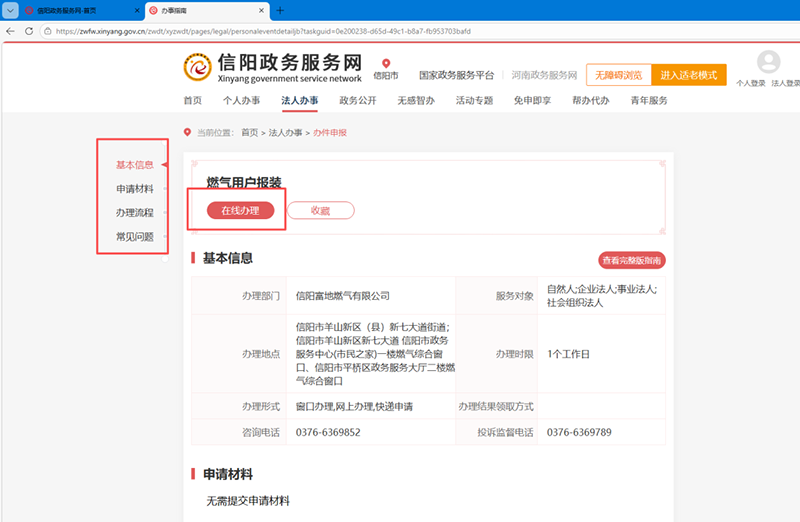Image resolution: width=800 pixels, height=522 pixels.
Task: Click 法人办事 in the breadcrumb
Action: (x=285, y=133)
